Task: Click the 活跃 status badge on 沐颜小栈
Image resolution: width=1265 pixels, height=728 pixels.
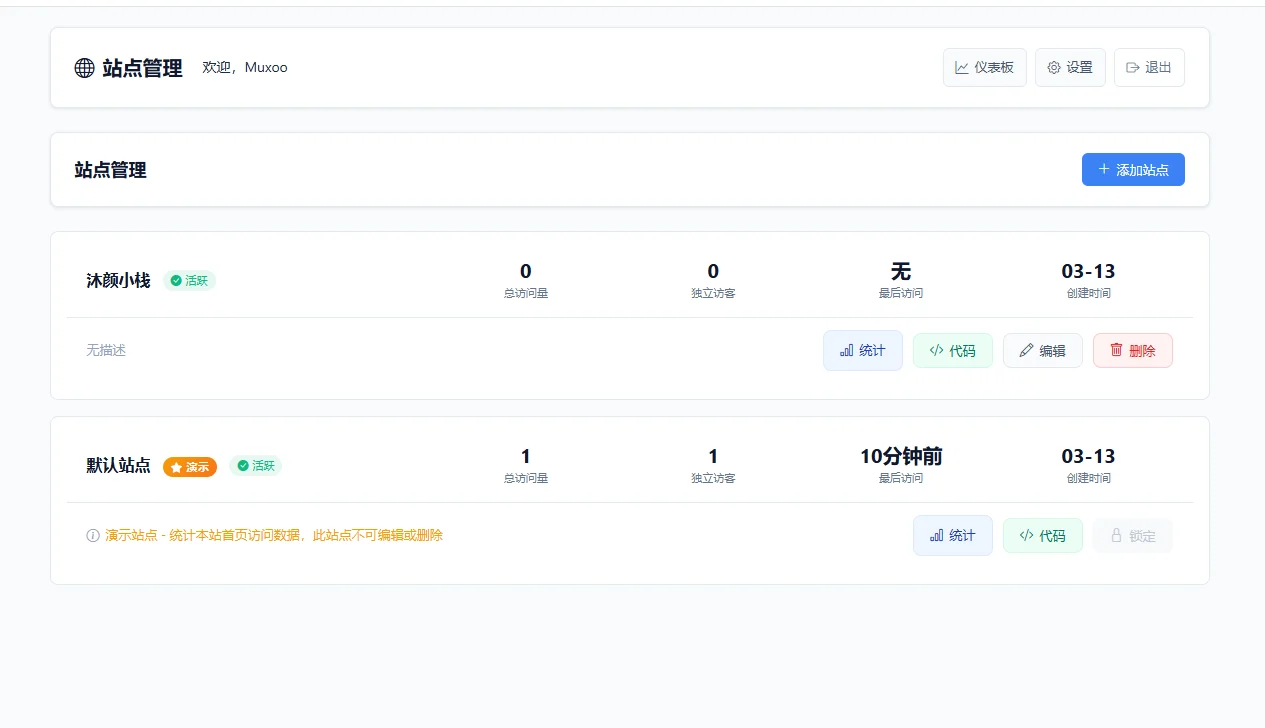Action: pyautogui.click(x=189, y=281)
